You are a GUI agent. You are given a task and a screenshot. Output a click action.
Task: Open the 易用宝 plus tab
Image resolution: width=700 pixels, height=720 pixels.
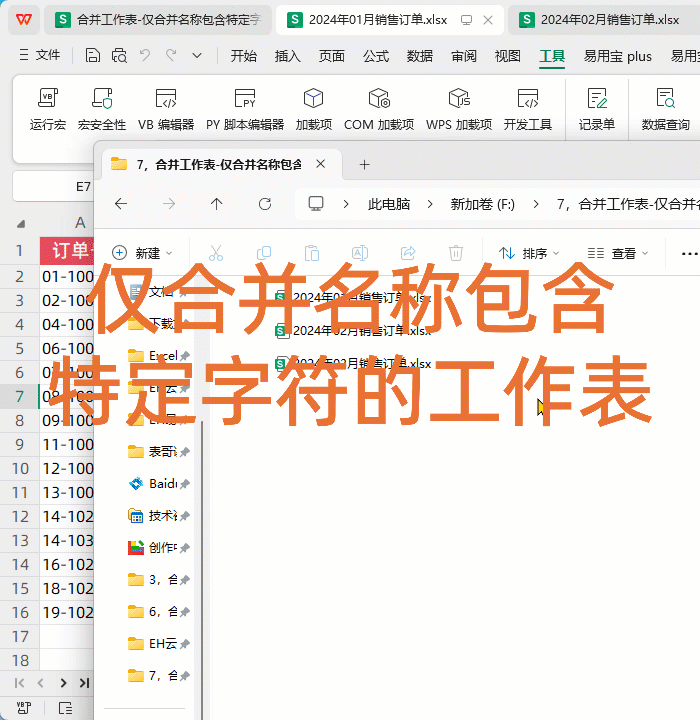tap(618, 56)
